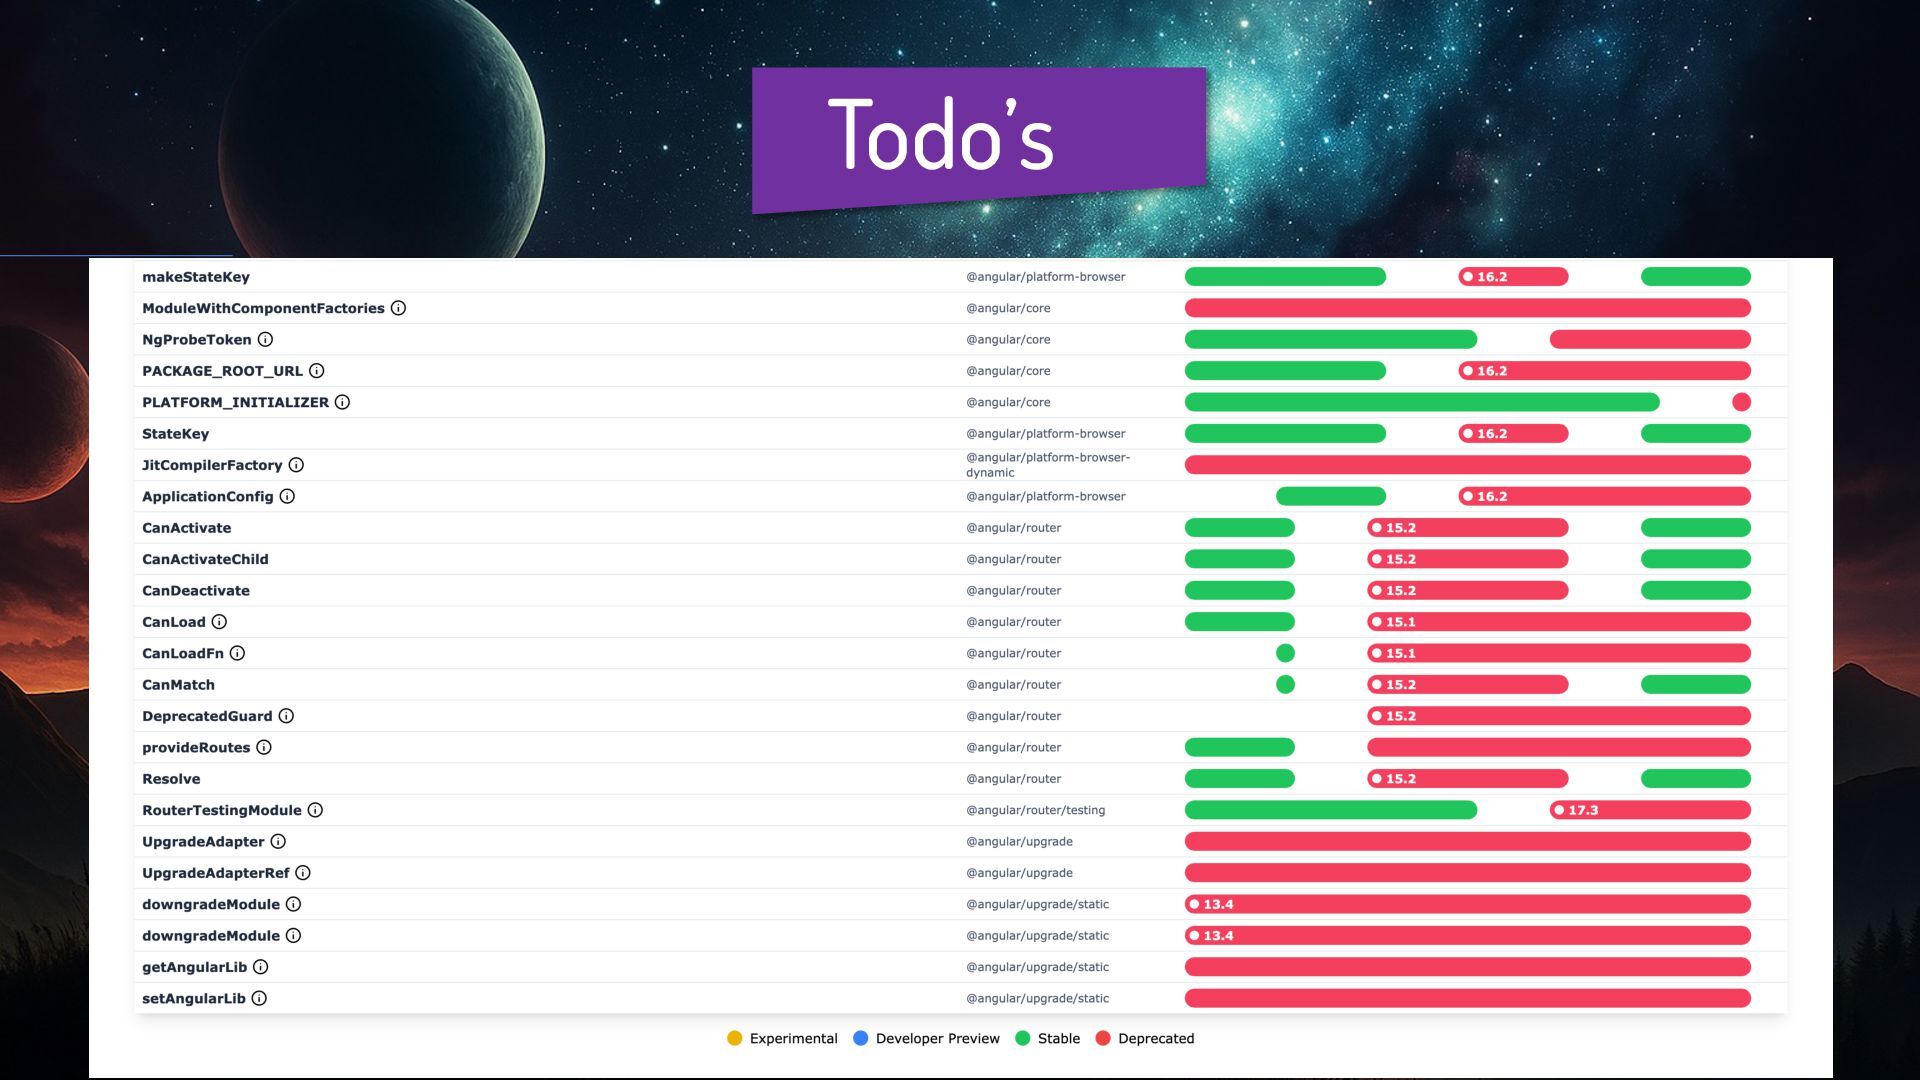Click info icon next to PLATFORM_INITIALIZER

click(x=342, y=402)
